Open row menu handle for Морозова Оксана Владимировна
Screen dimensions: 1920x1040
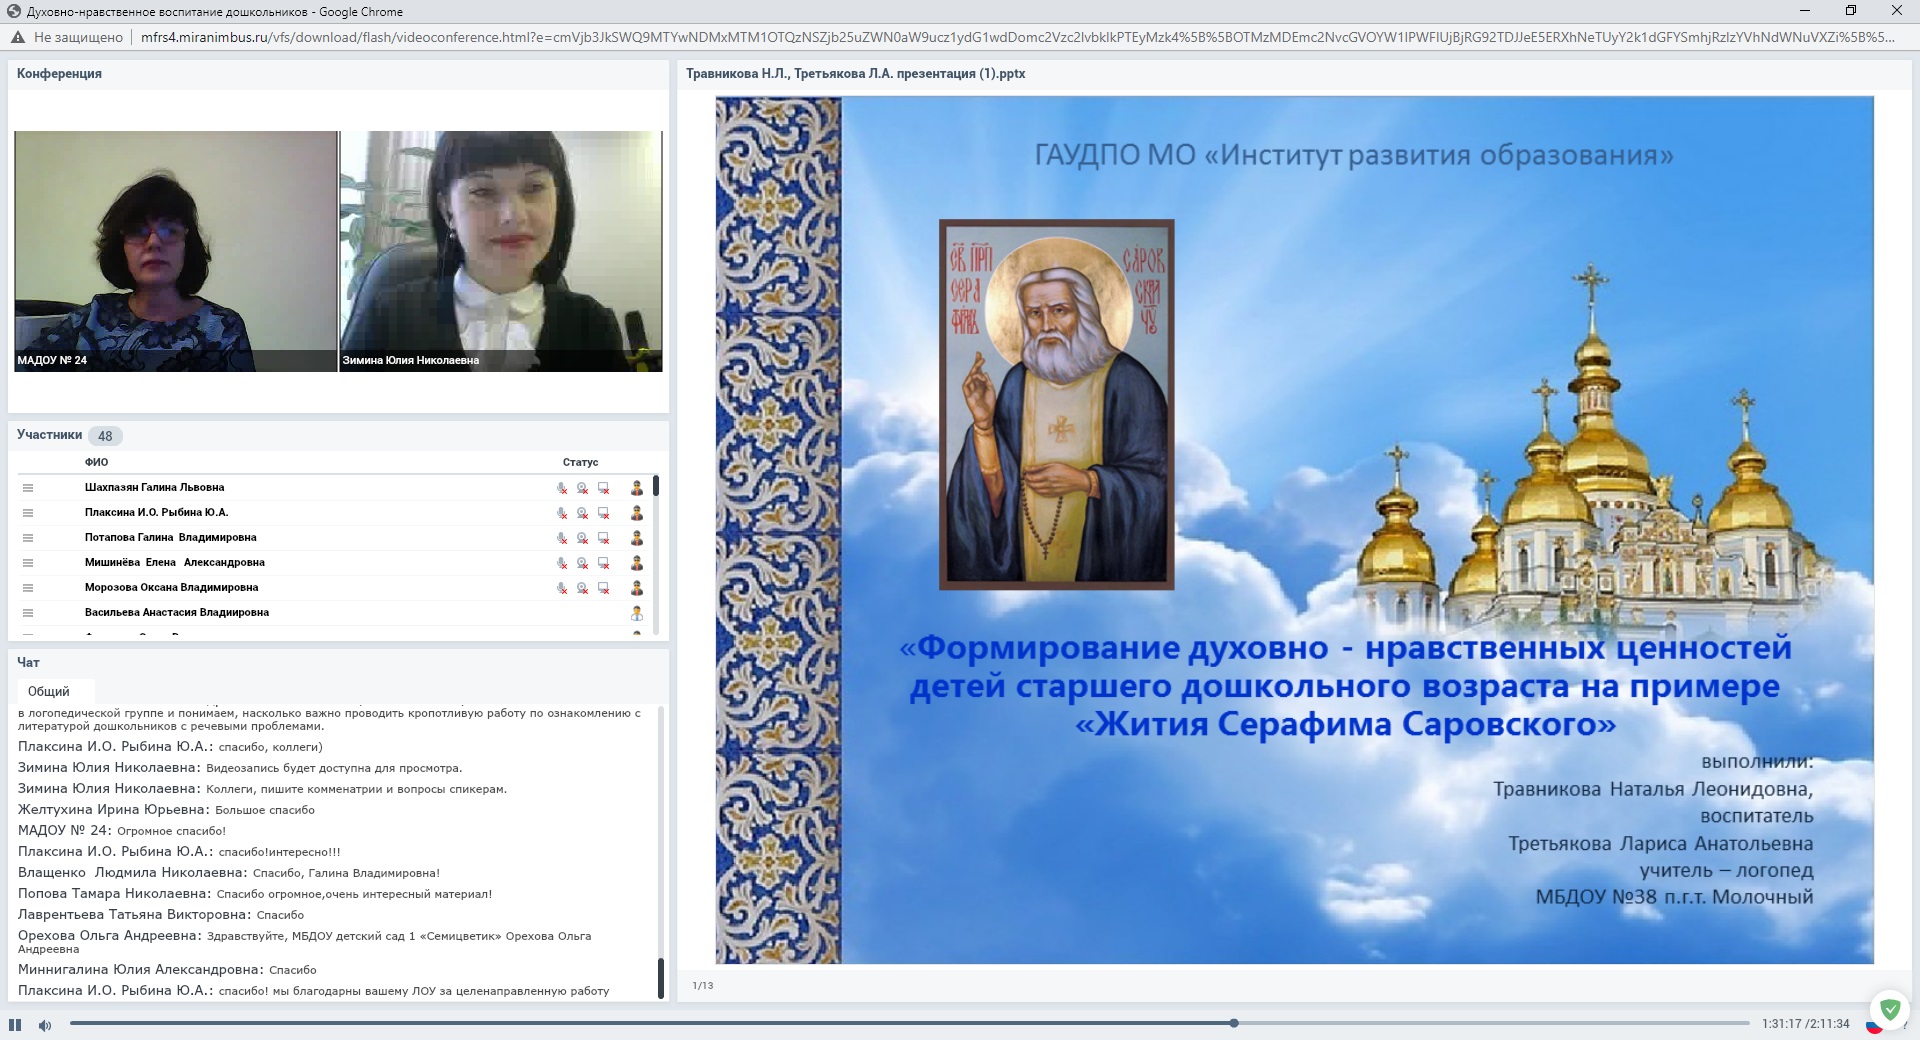[x=28, y=588]
